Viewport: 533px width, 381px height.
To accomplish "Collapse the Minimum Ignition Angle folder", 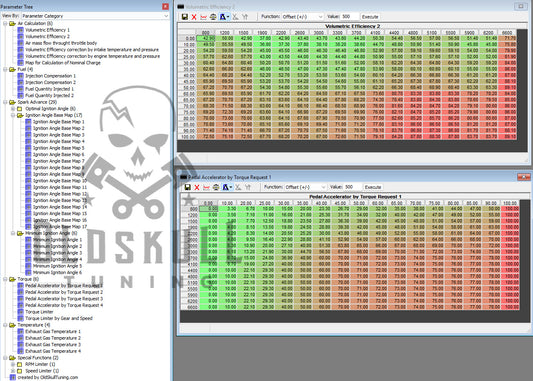I will (13, 233).
